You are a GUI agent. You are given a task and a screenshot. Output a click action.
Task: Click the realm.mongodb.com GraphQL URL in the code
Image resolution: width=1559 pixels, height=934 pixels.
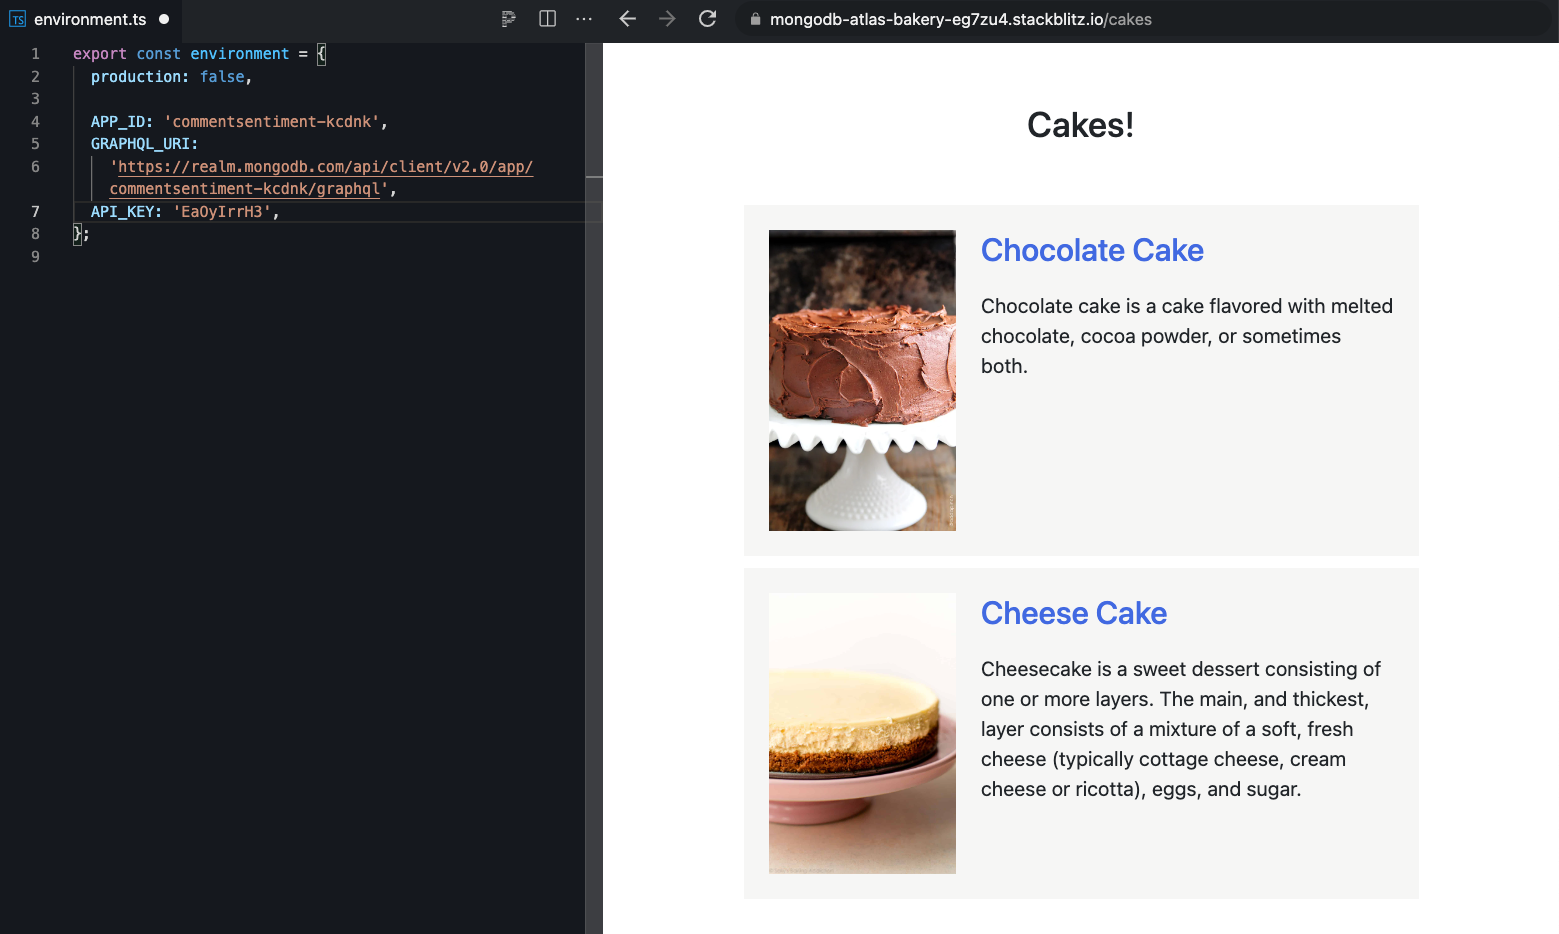point(322,166)
